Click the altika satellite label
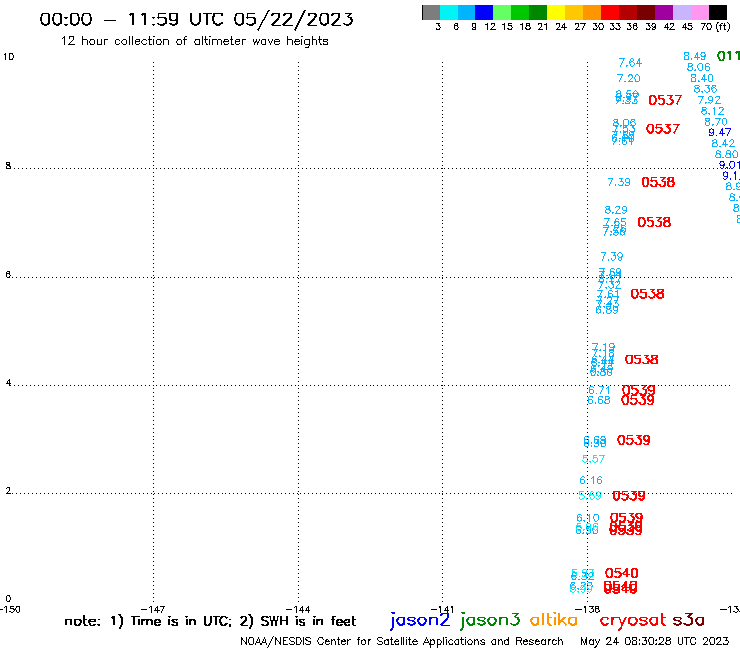 tap(554, 620)
